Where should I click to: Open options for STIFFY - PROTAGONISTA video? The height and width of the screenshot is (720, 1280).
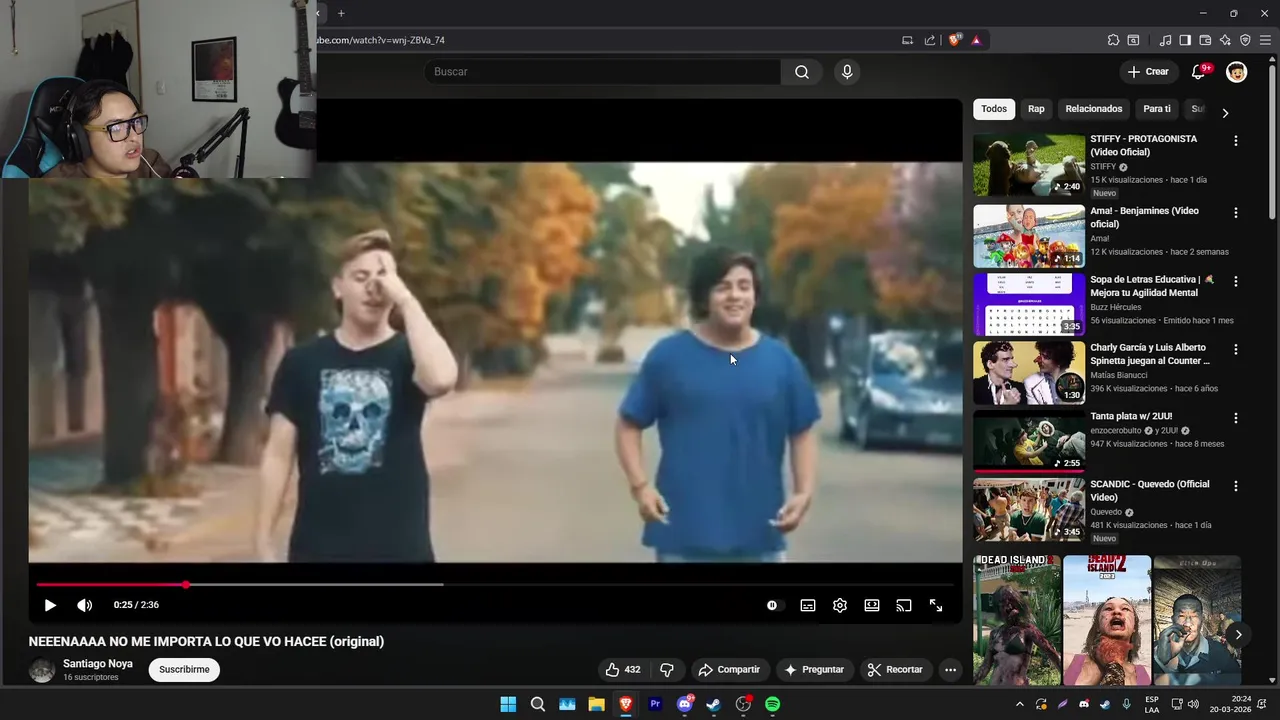[1236, 141]
